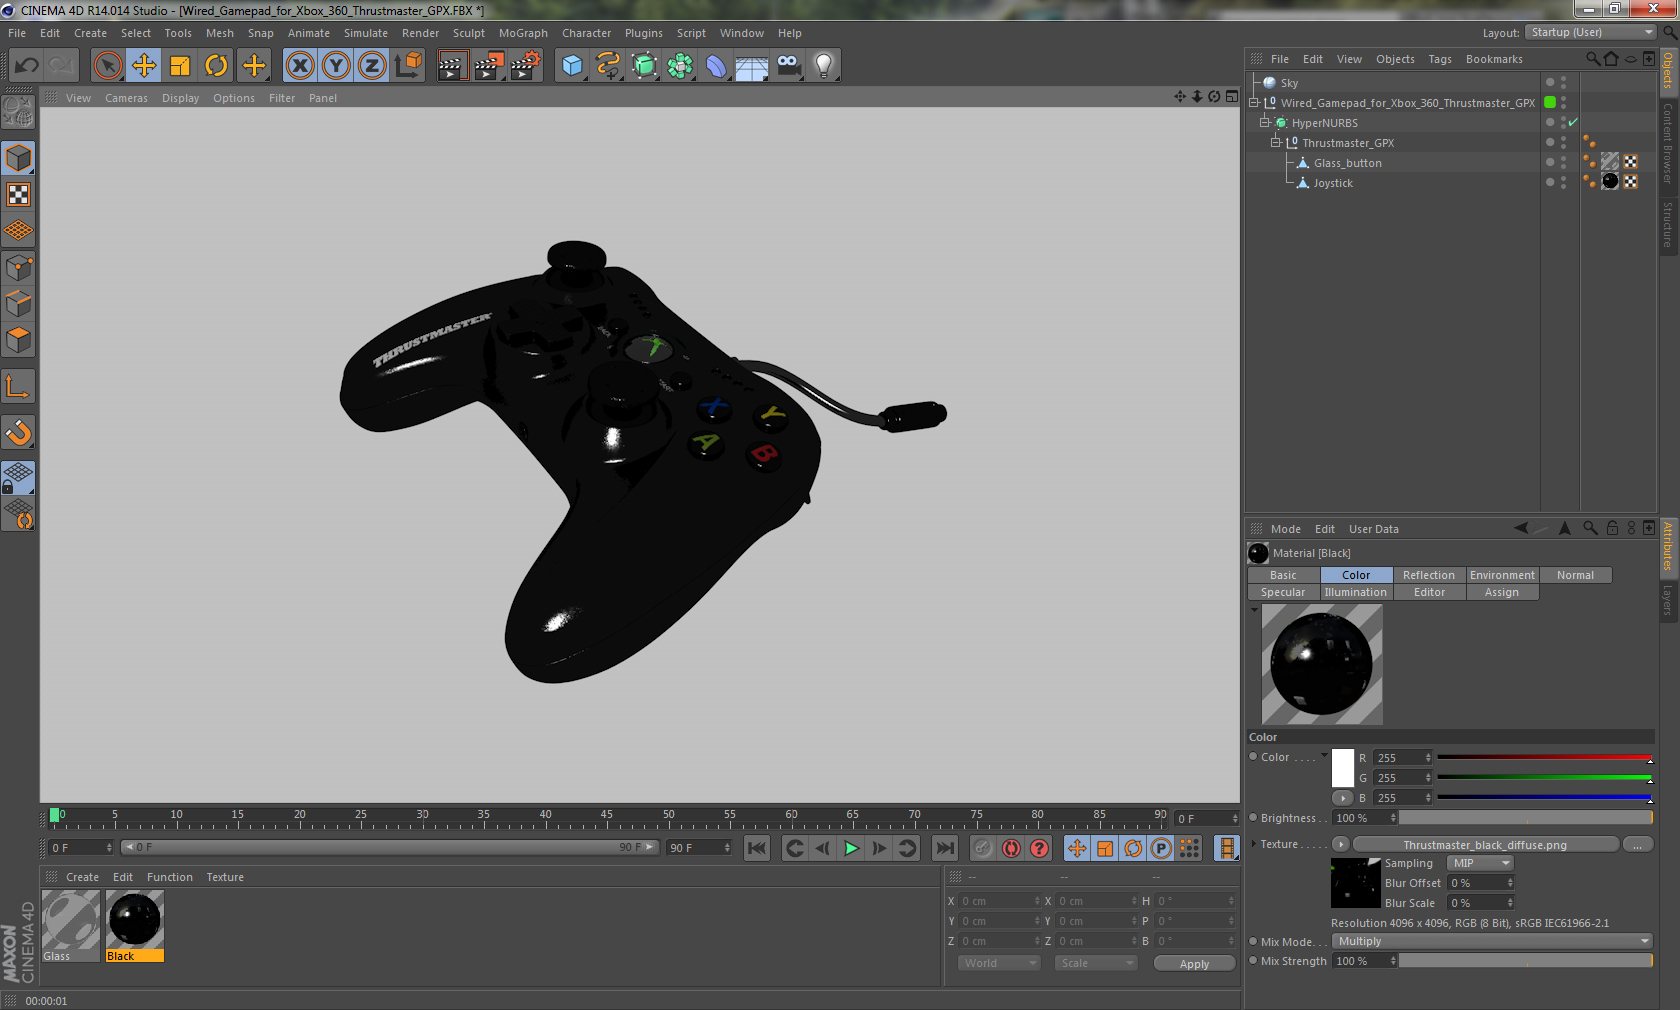Add a Floor environment object
The height and width of the screenshot is (1010, 1680).
click(x=752, y=66)
